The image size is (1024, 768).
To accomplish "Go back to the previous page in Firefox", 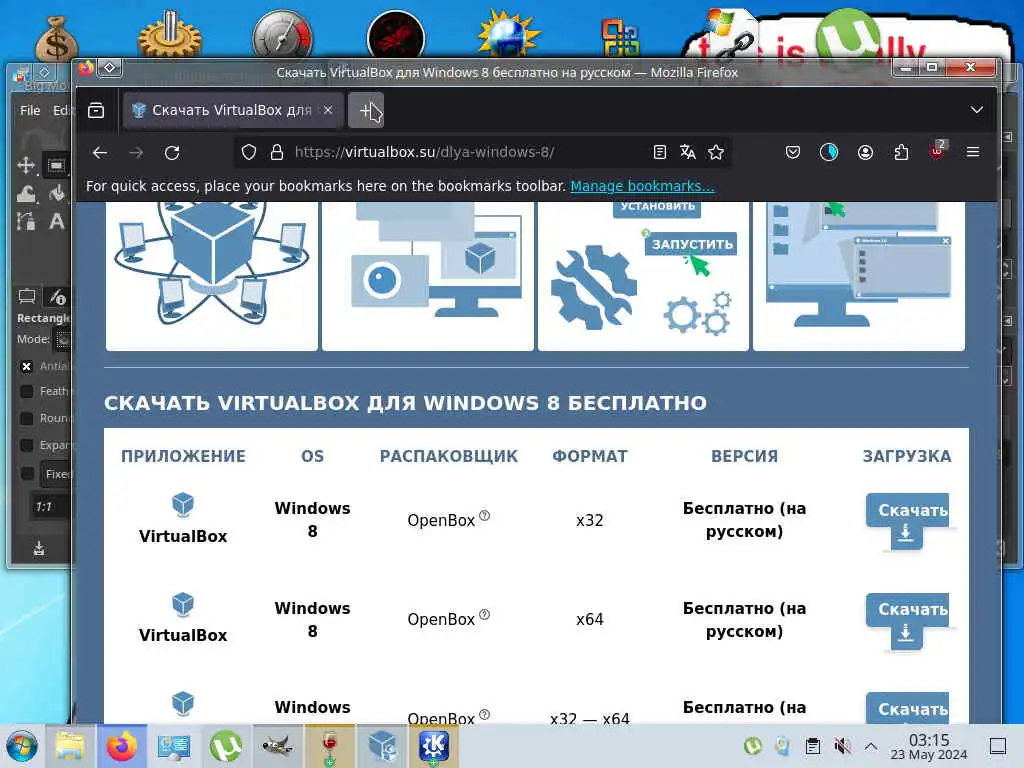I will pyautogui.click(x=100, y=153).
